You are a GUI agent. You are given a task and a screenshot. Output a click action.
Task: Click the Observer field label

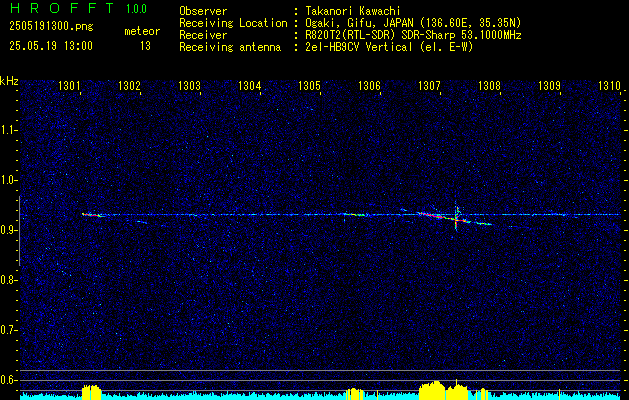[203, 11]
